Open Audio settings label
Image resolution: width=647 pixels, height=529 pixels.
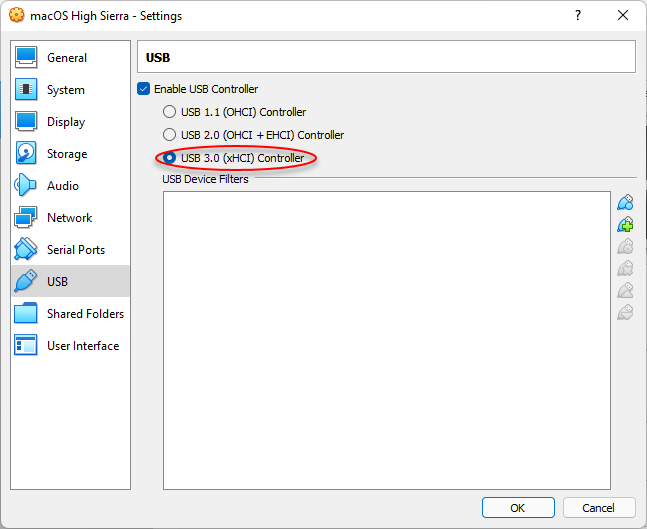tap(63, 186)
